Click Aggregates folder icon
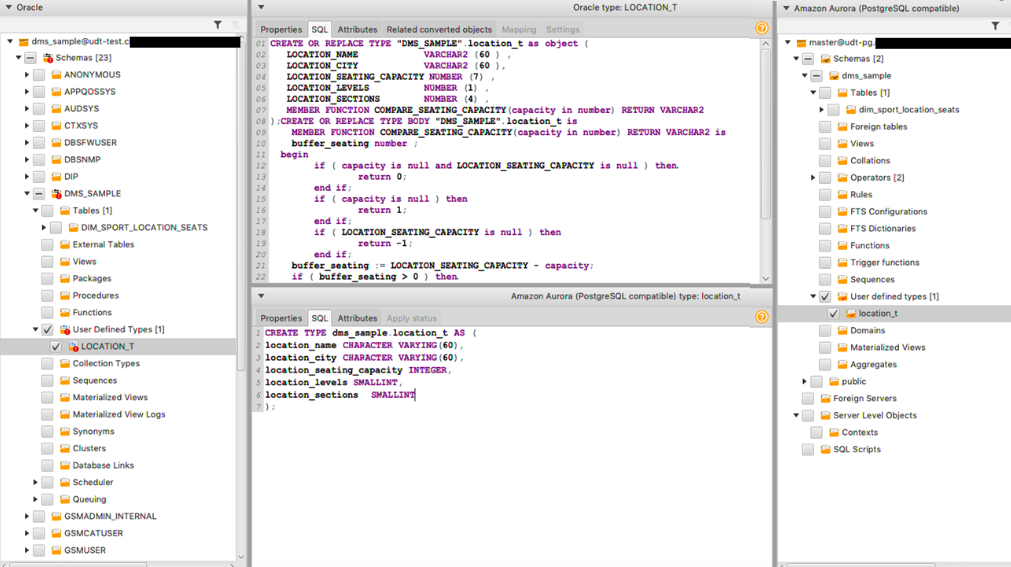This screenshot has height=567, width=1011. point(843,364)
